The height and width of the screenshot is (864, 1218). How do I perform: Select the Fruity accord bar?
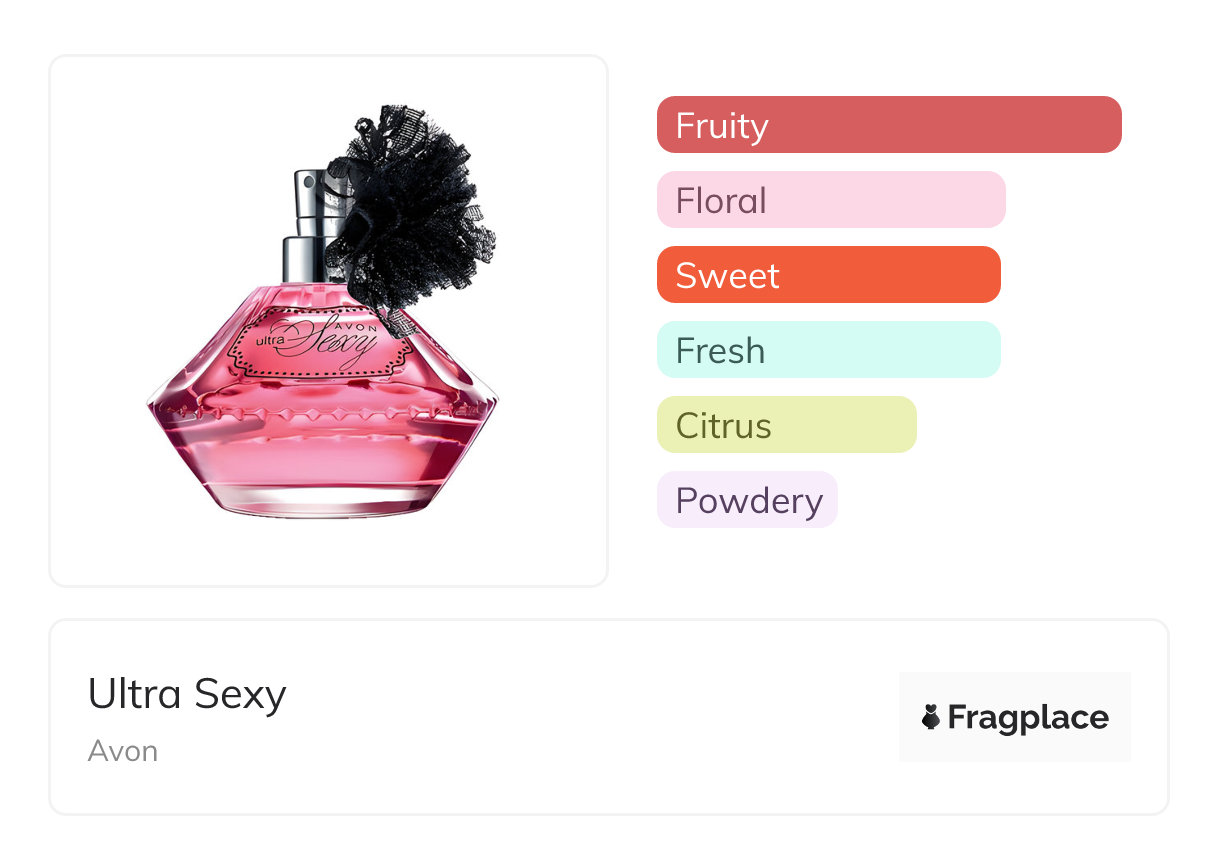point(888,125)
